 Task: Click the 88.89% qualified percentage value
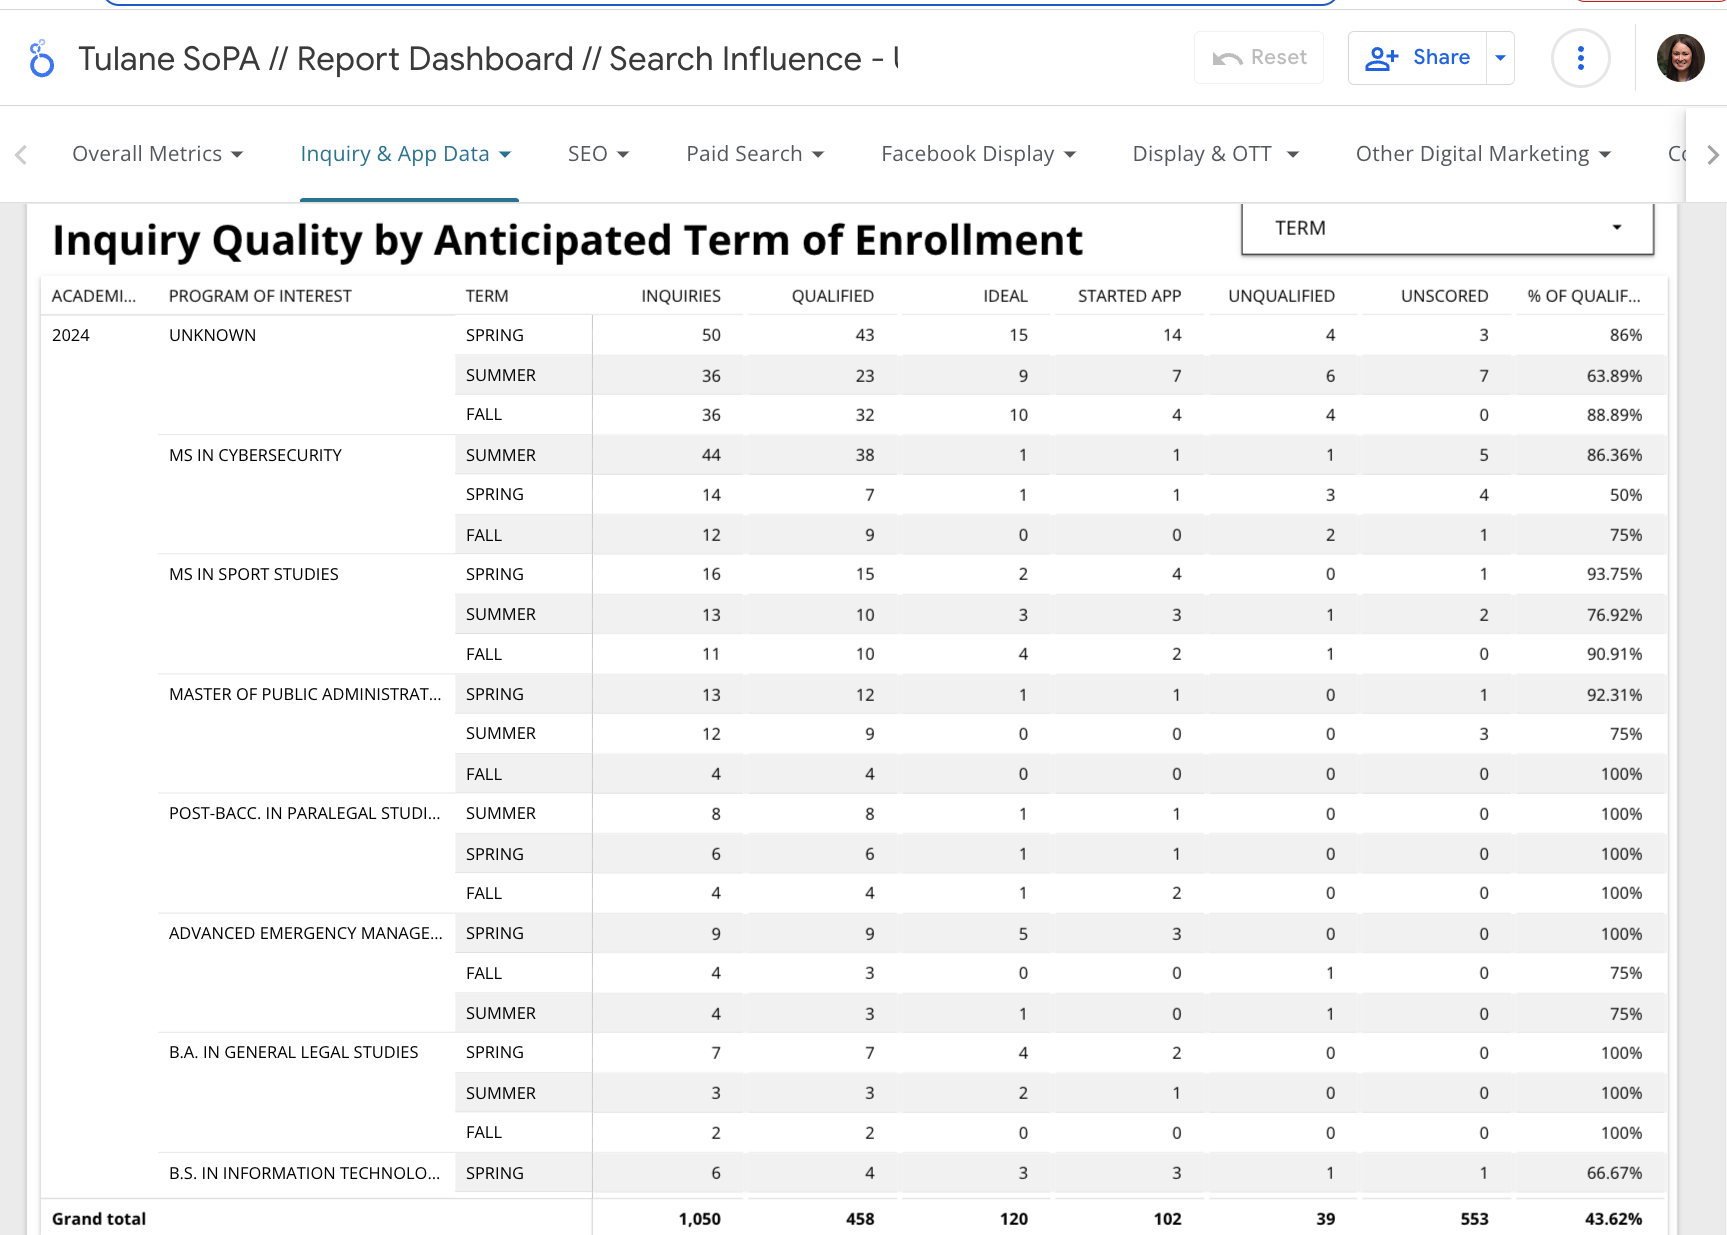1614,415
